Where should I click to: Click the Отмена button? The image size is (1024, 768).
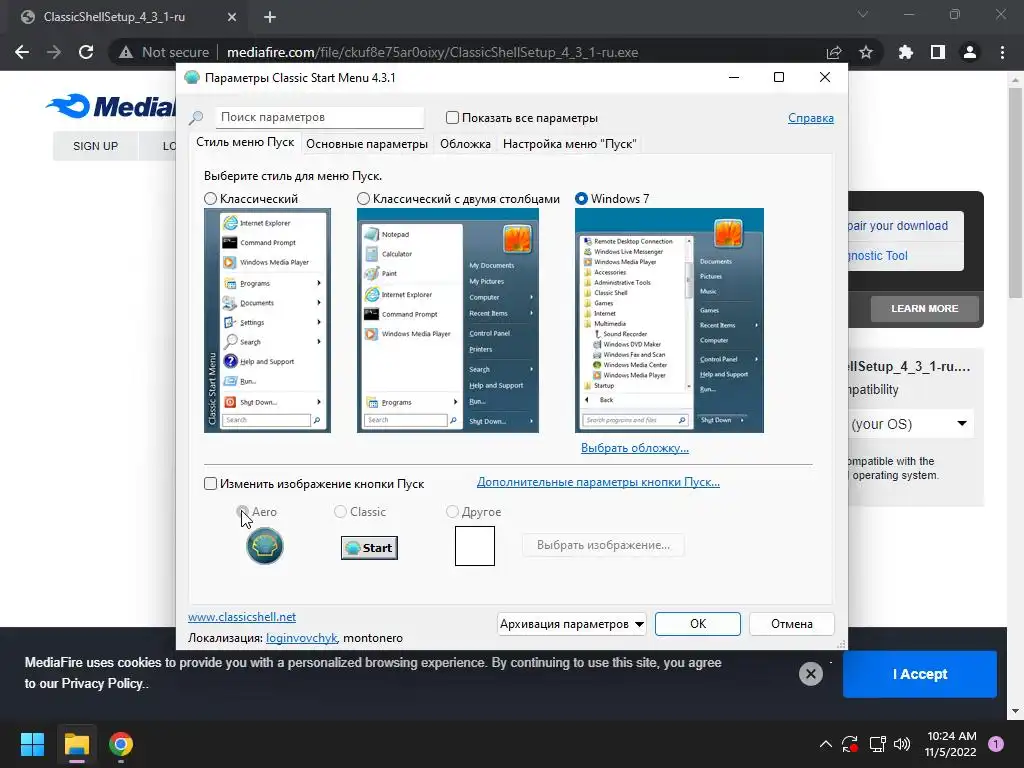tap(792, 624)
